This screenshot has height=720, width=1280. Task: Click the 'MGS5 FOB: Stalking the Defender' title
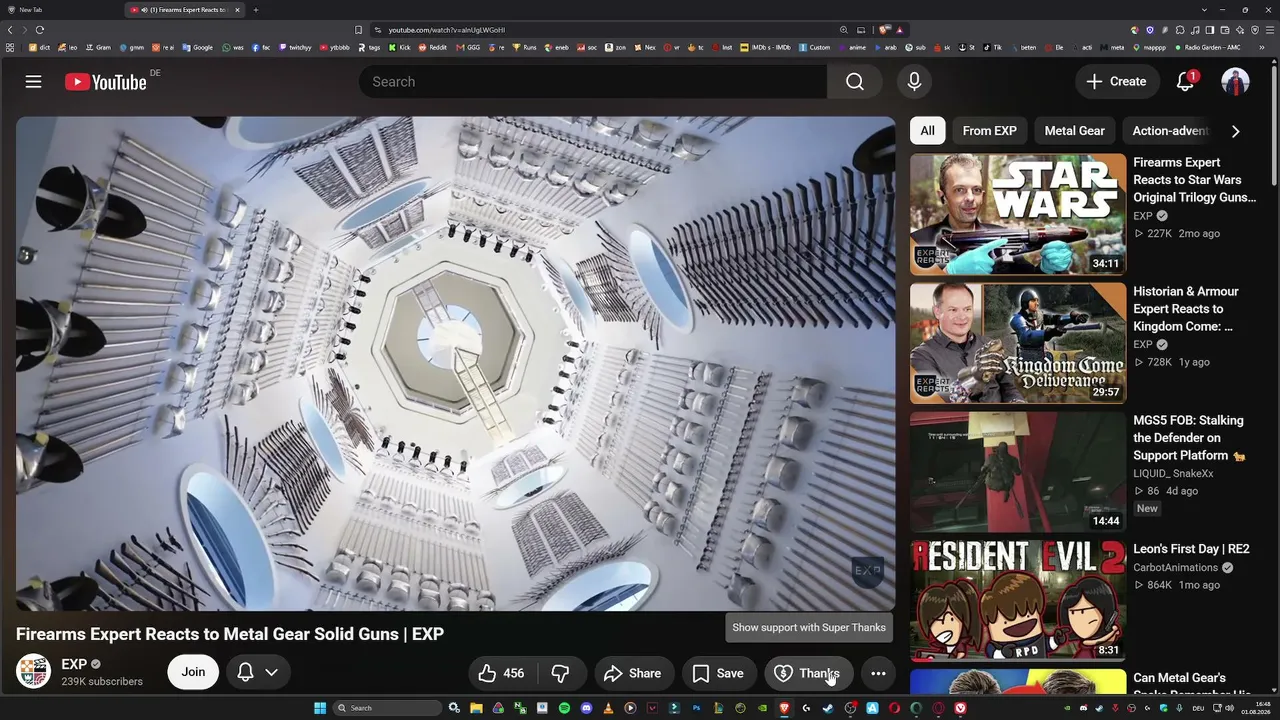(x=1188, y=438)
